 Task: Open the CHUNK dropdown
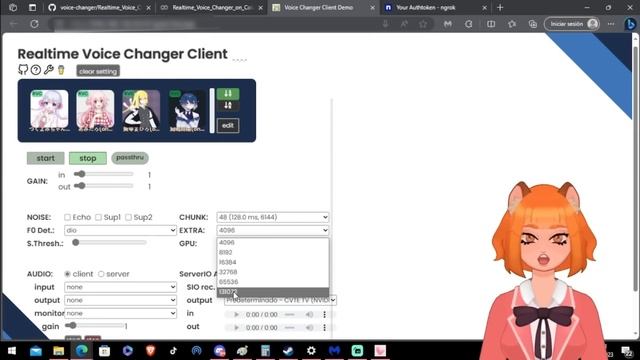(273, 217)
